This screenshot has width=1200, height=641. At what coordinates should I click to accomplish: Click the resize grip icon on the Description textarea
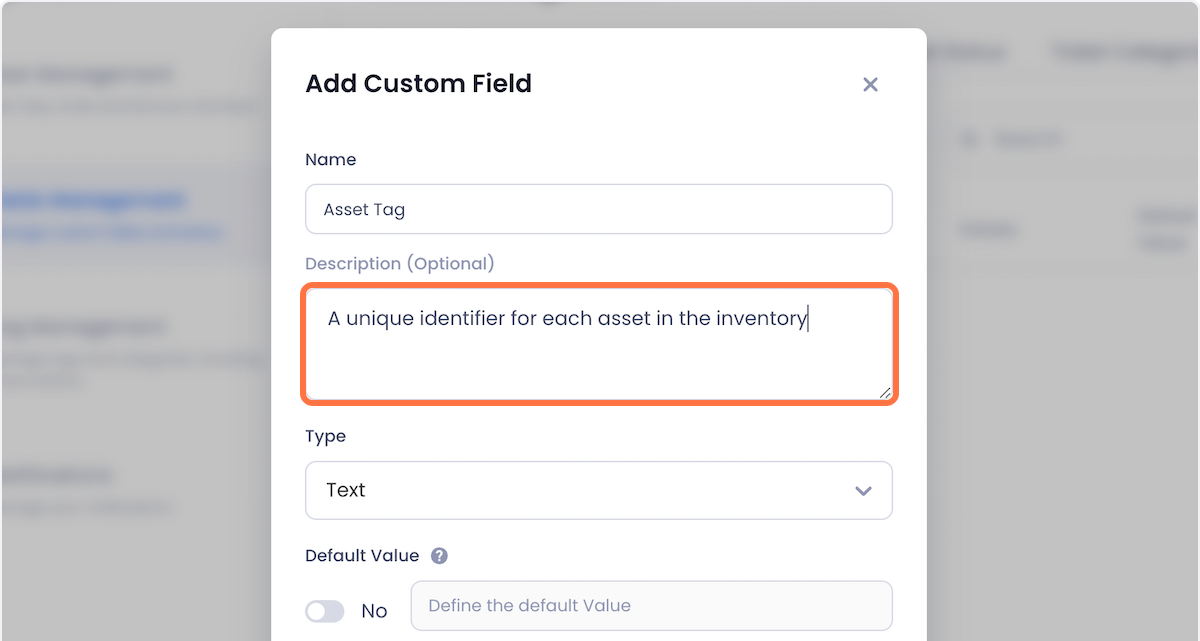(x=884, y=392)
